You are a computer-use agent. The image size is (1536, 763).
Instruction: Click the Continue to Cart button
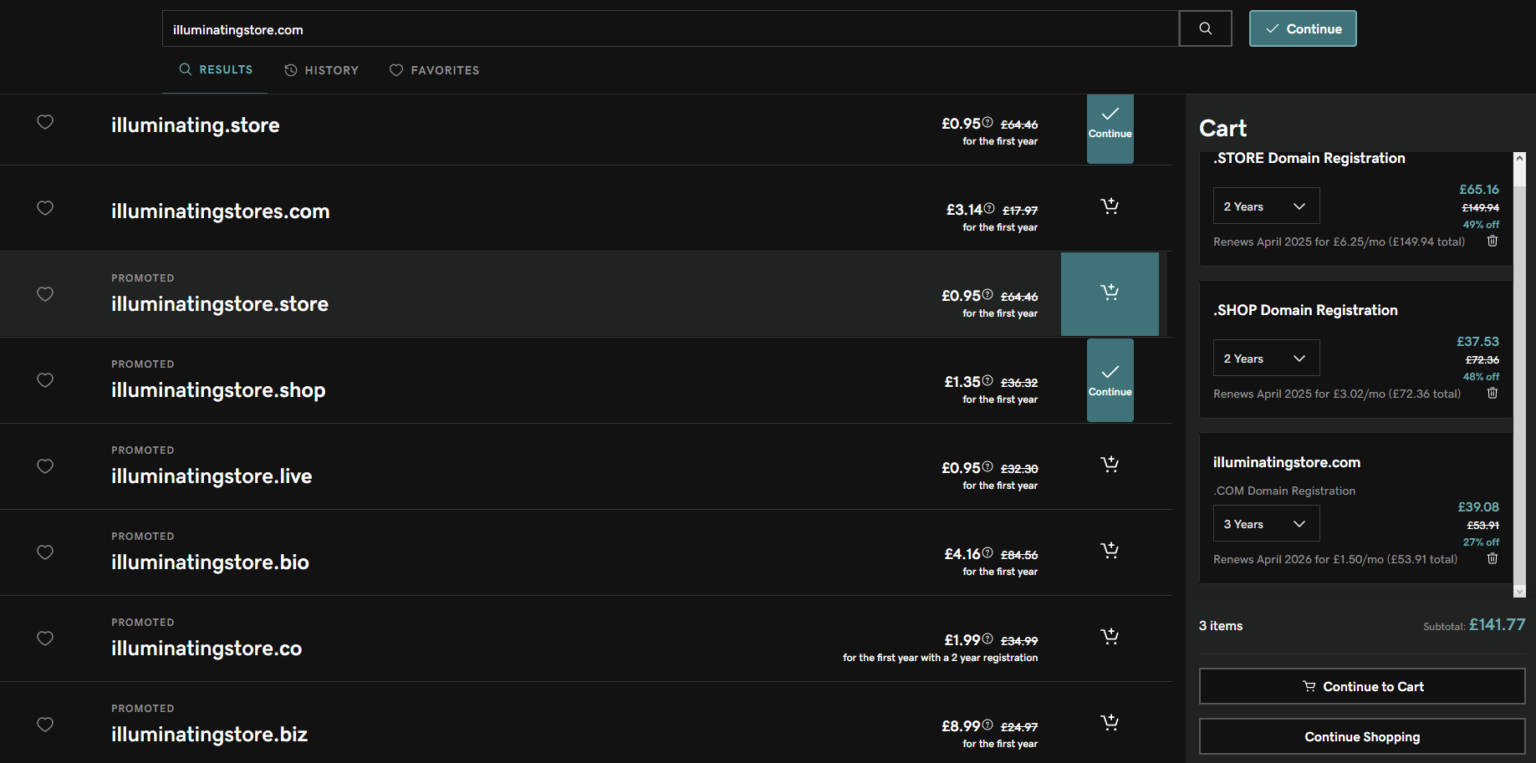pos(1362,687)
